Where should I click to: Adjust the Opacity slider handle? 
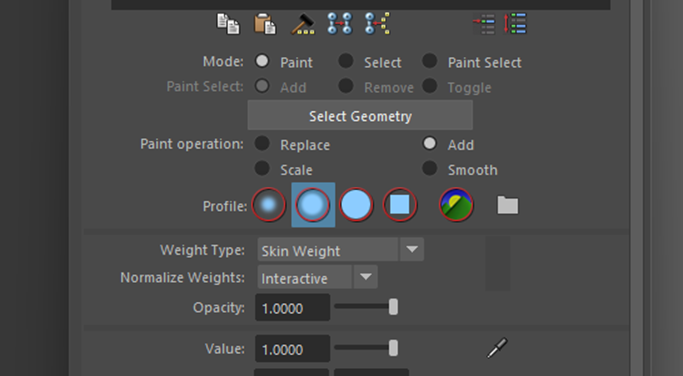pos(393,307)
